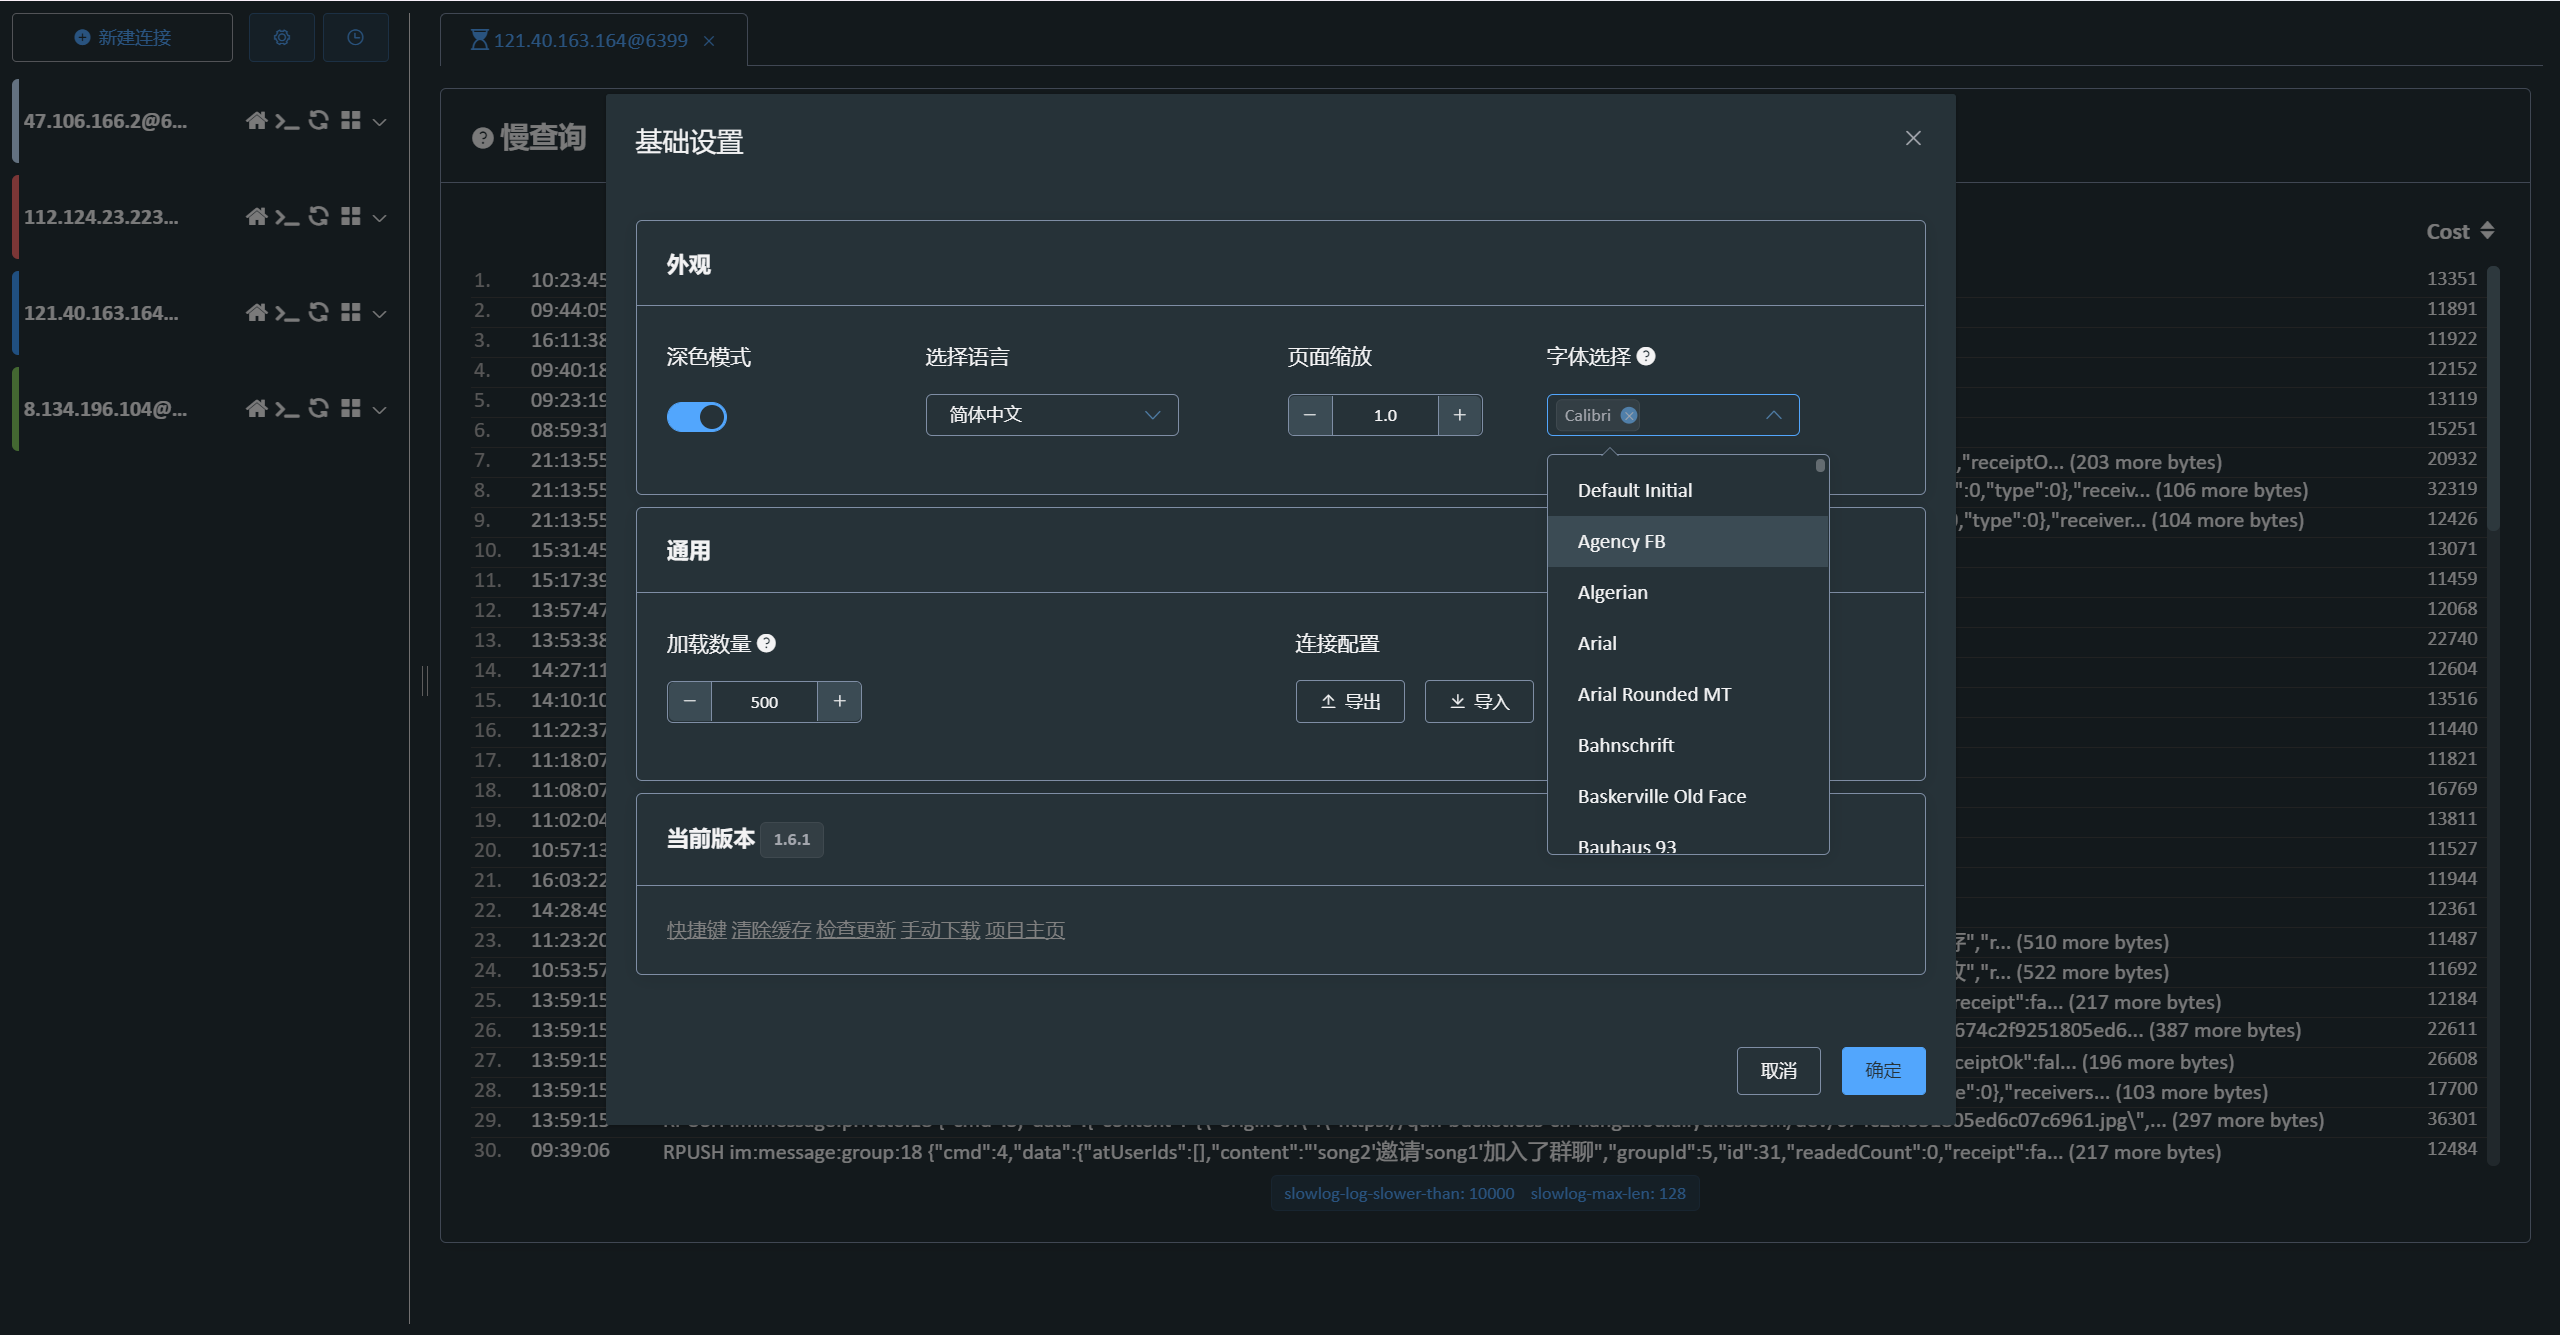
Task: Remove the Calibri font tag
Action: (x=1629, y=416)
